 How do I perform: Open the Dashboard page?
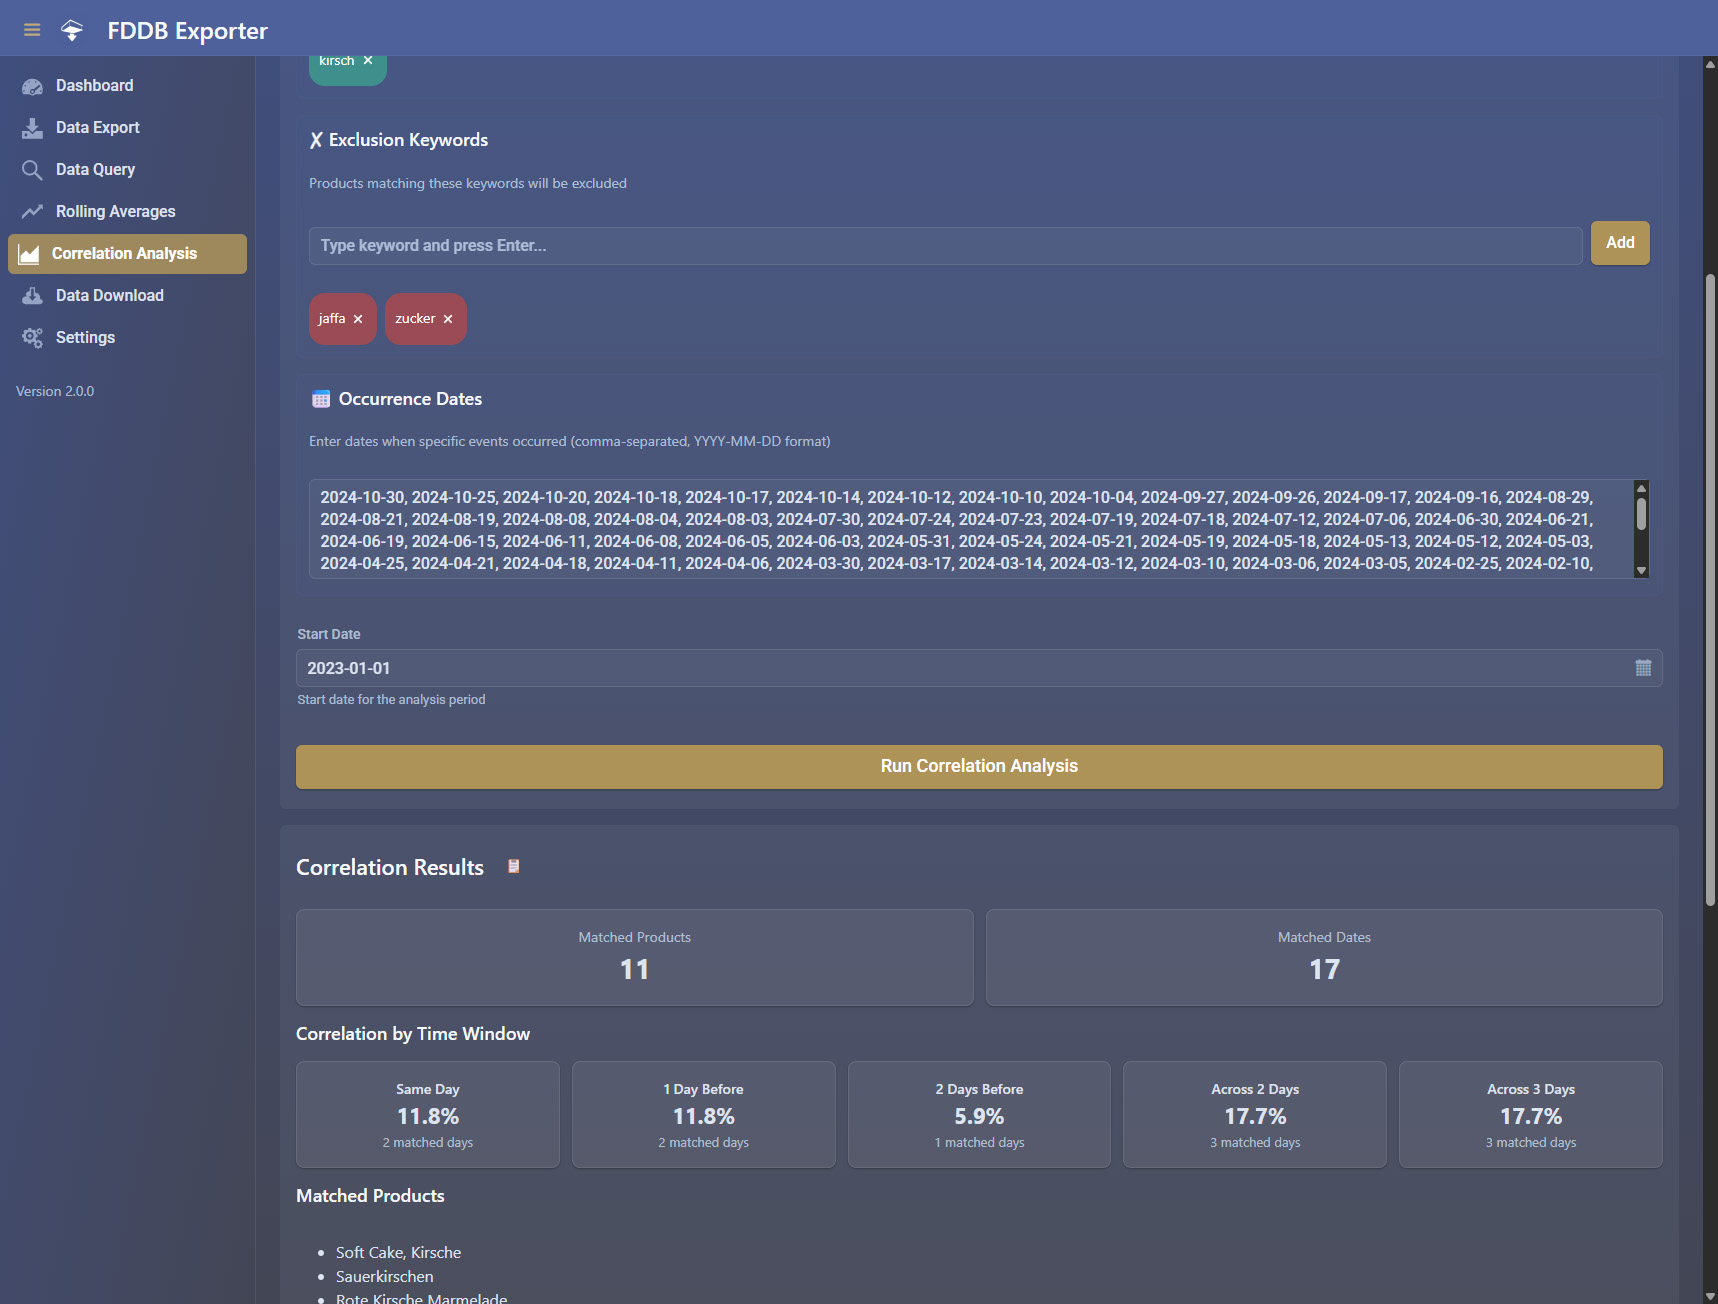pos(94,86)
